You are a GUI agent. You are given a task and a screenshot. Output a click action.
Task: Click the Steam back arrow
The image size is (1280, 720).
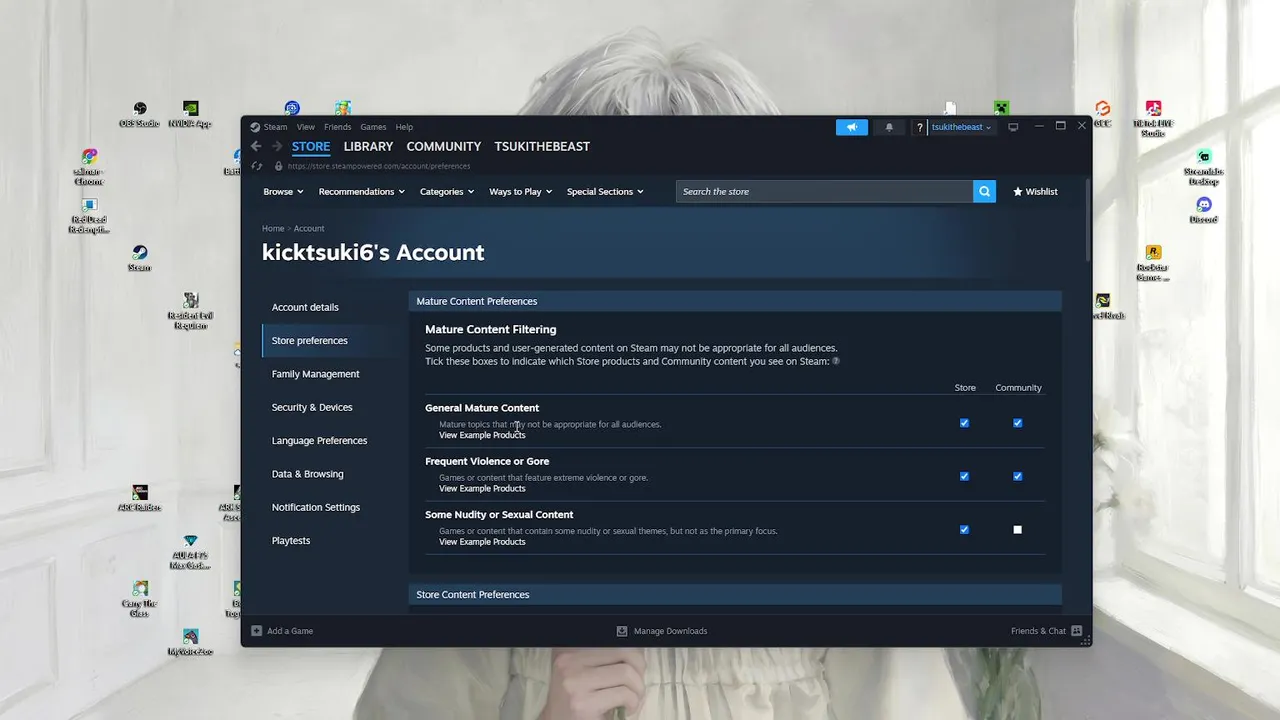(256, 146)
